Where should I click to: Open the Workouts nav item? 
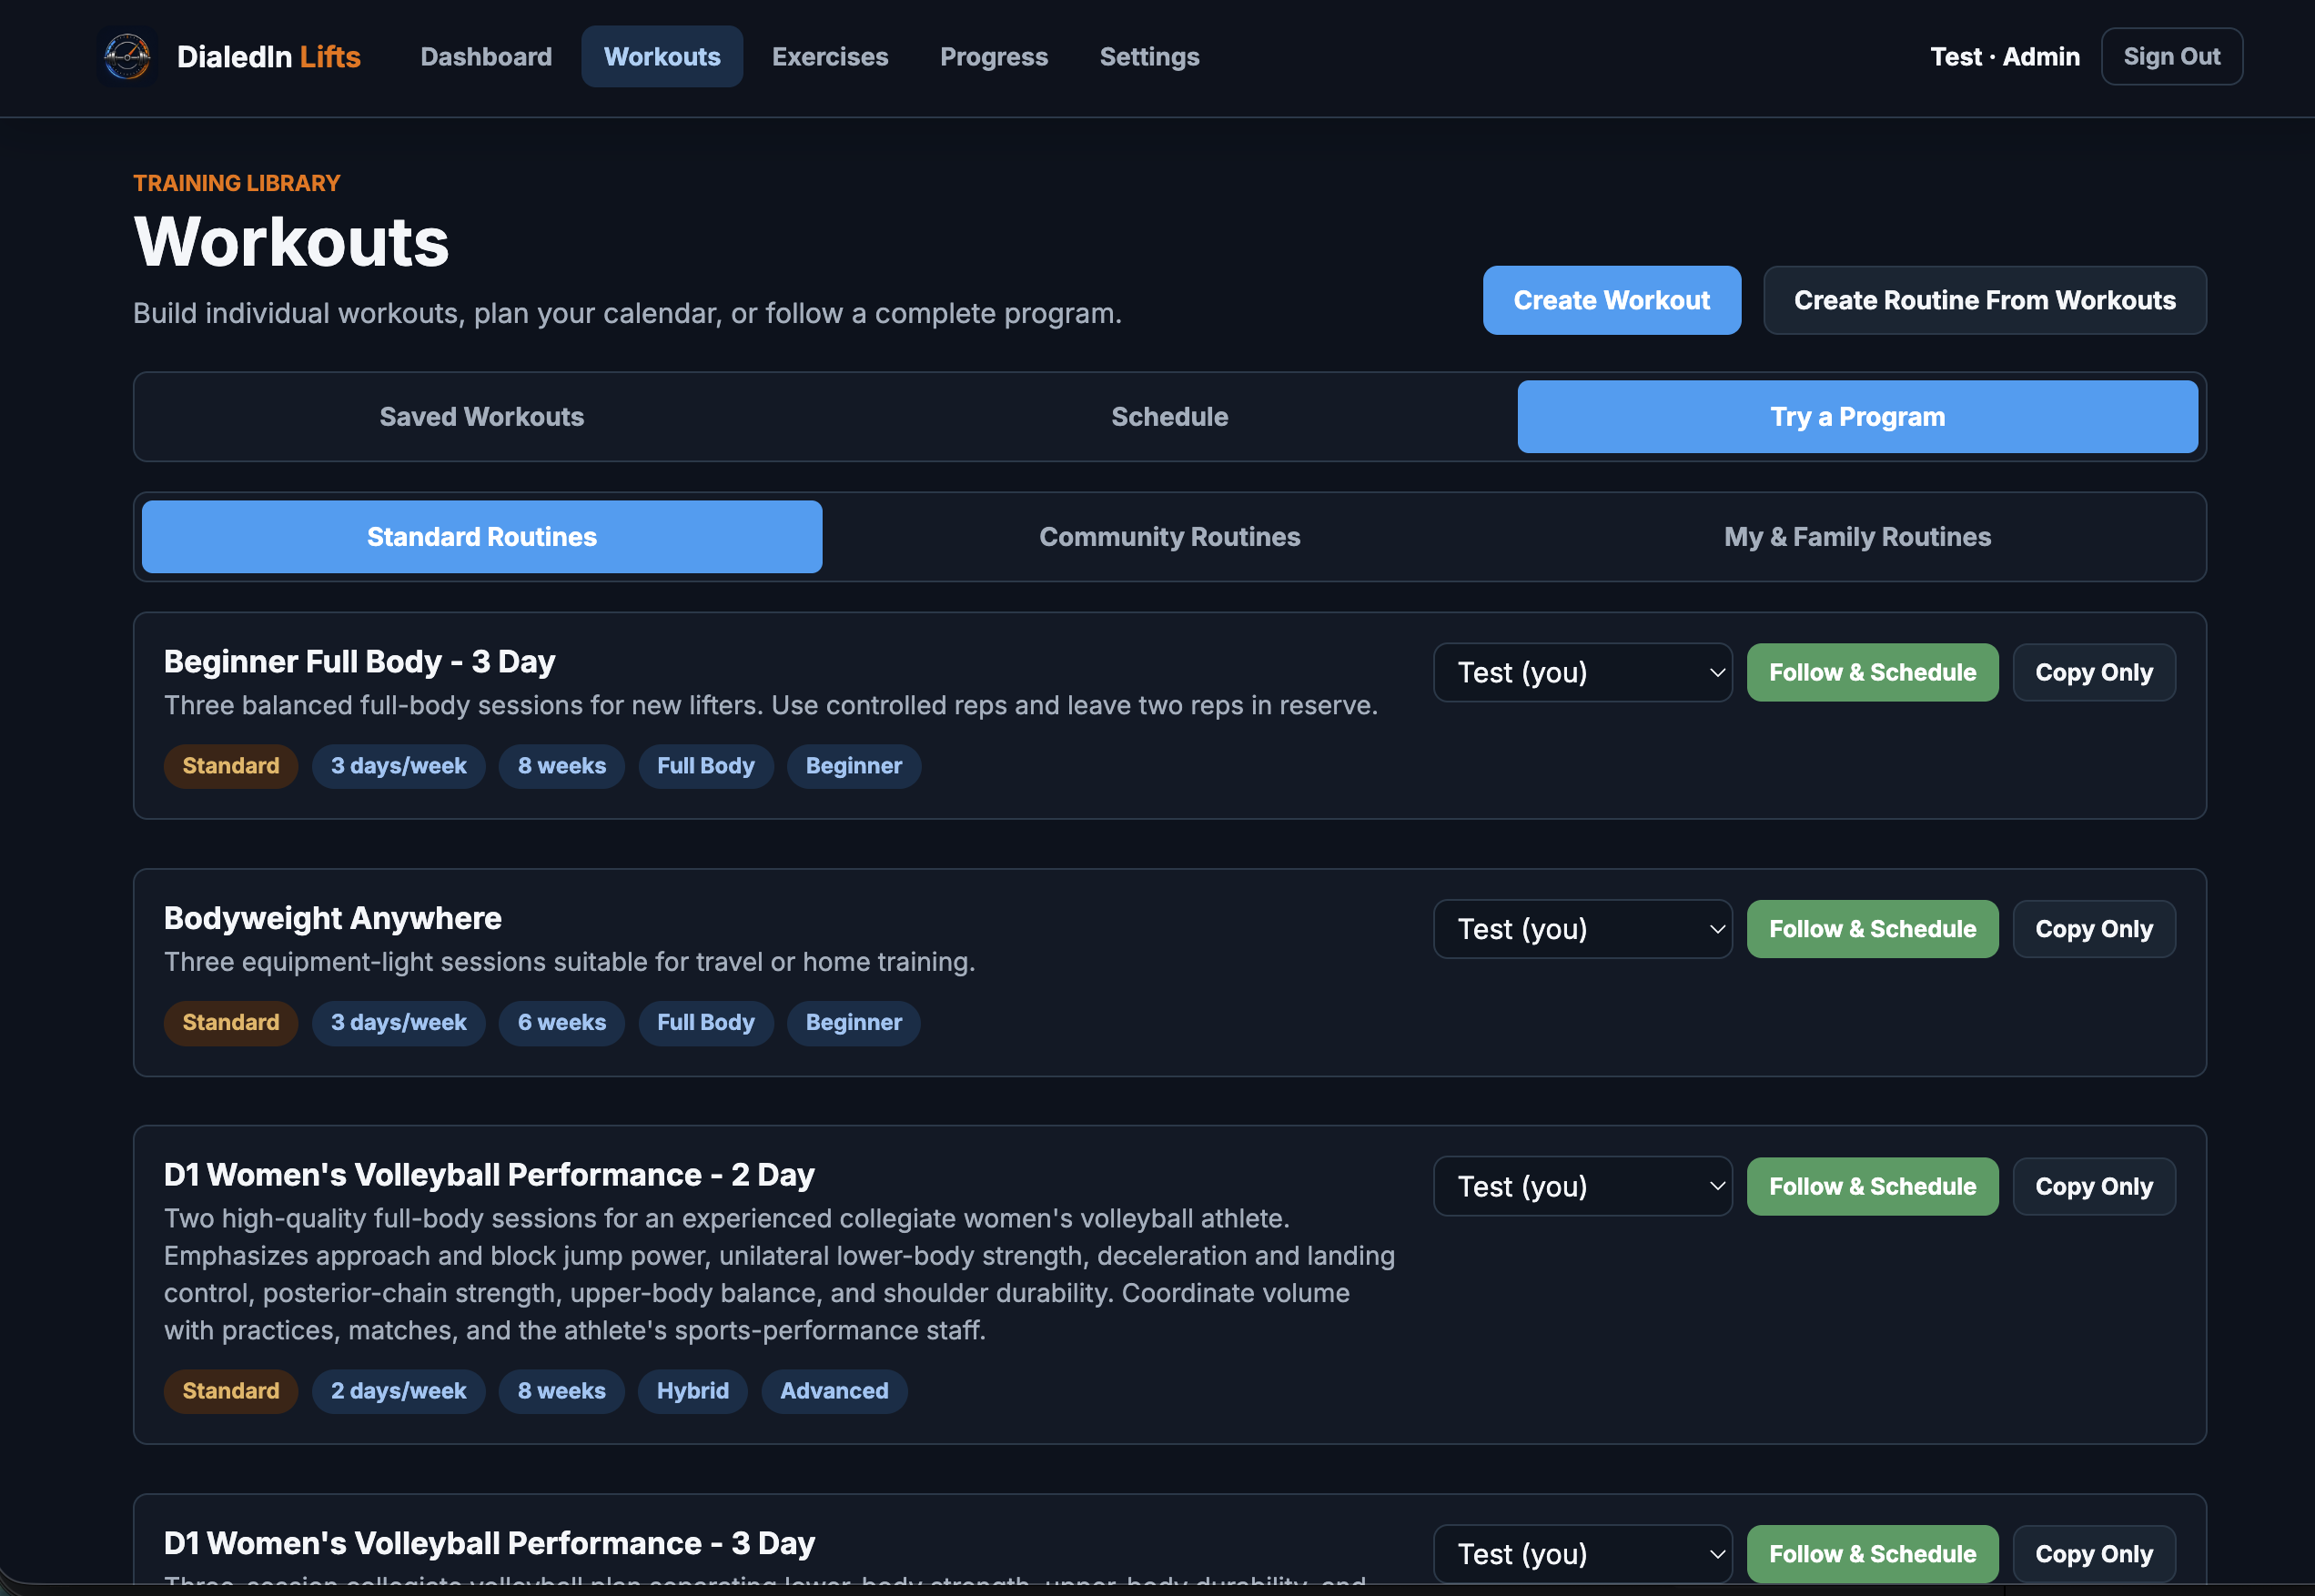662,56
